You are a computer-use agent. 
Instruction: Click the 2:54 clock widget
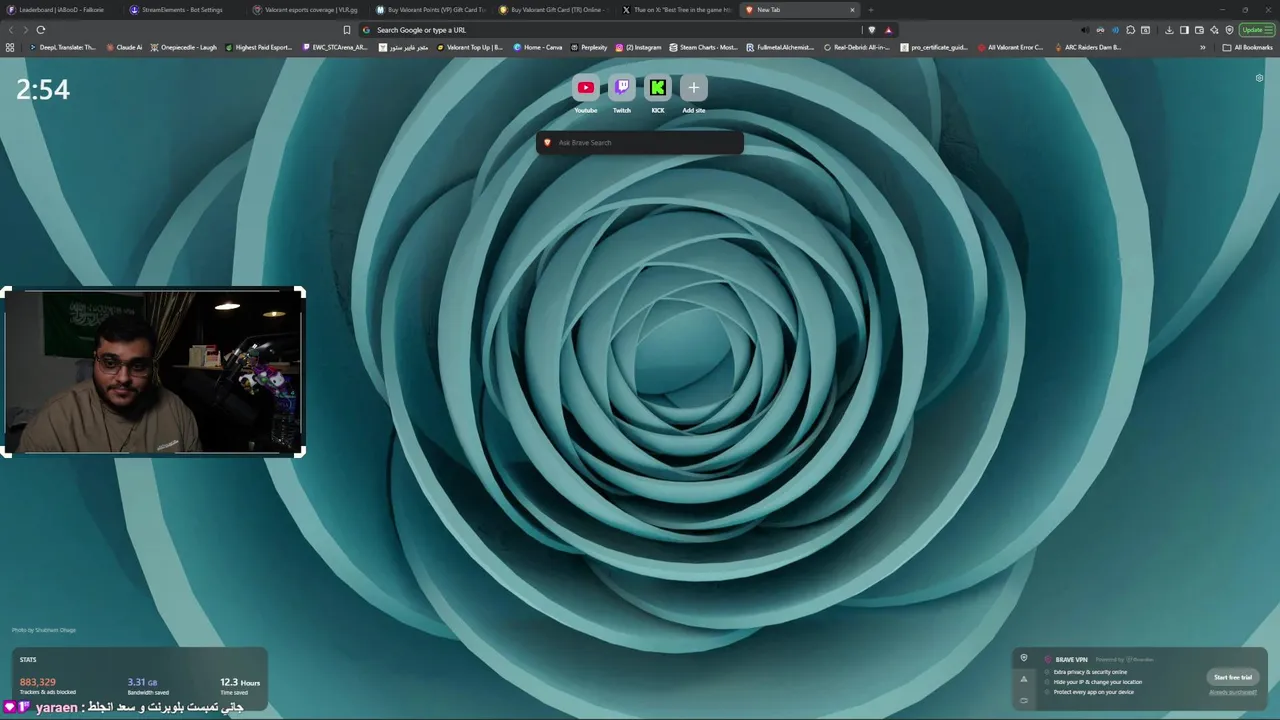coord(43,89)
